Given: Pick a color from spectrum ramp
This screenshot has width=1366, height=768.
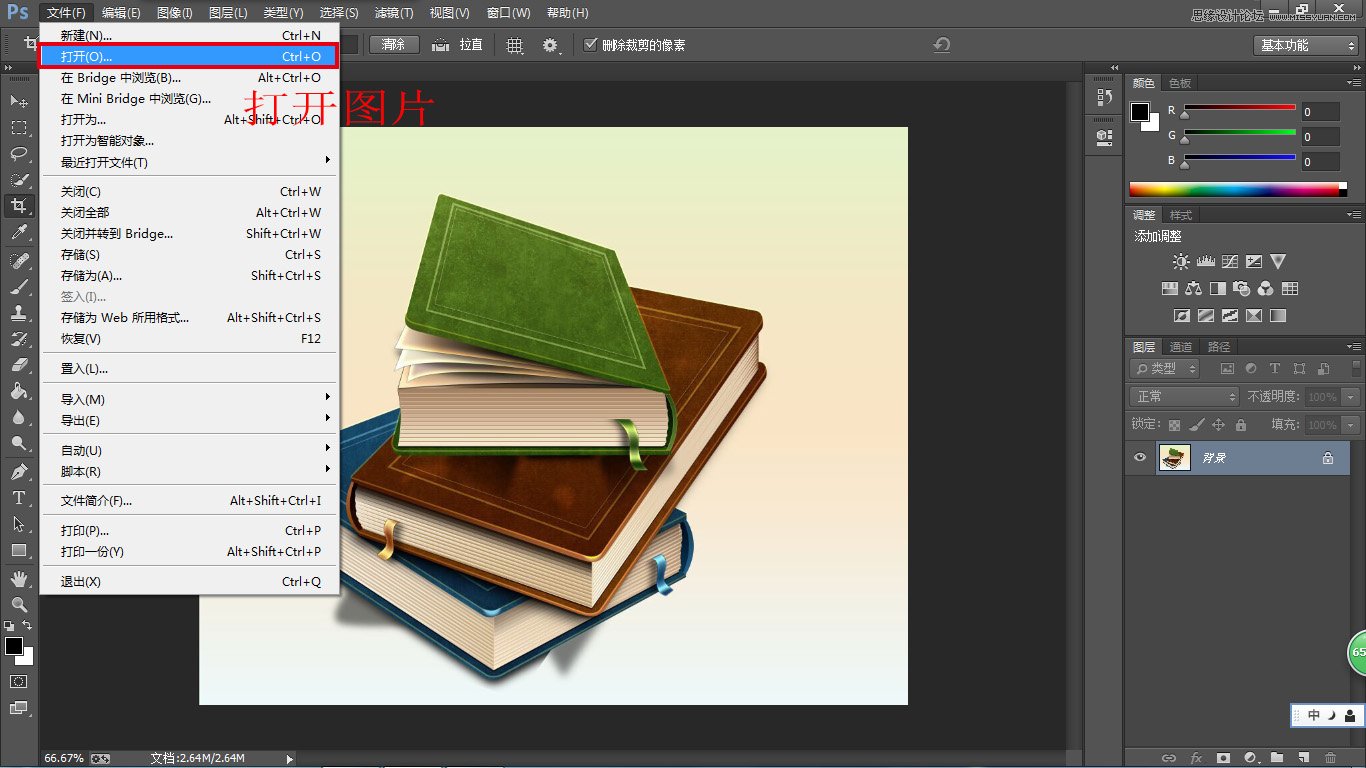Looking at the screenshot, I should tap(1238, 189).
